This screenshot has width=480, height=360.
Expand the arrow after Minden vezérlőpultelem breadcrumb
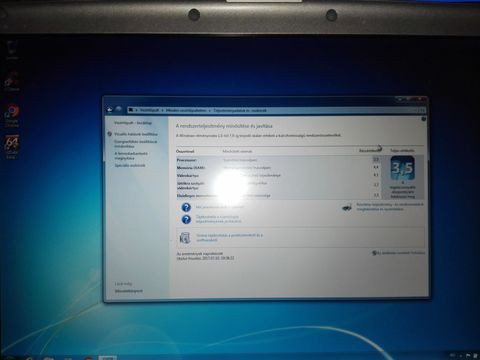point(210,110)
